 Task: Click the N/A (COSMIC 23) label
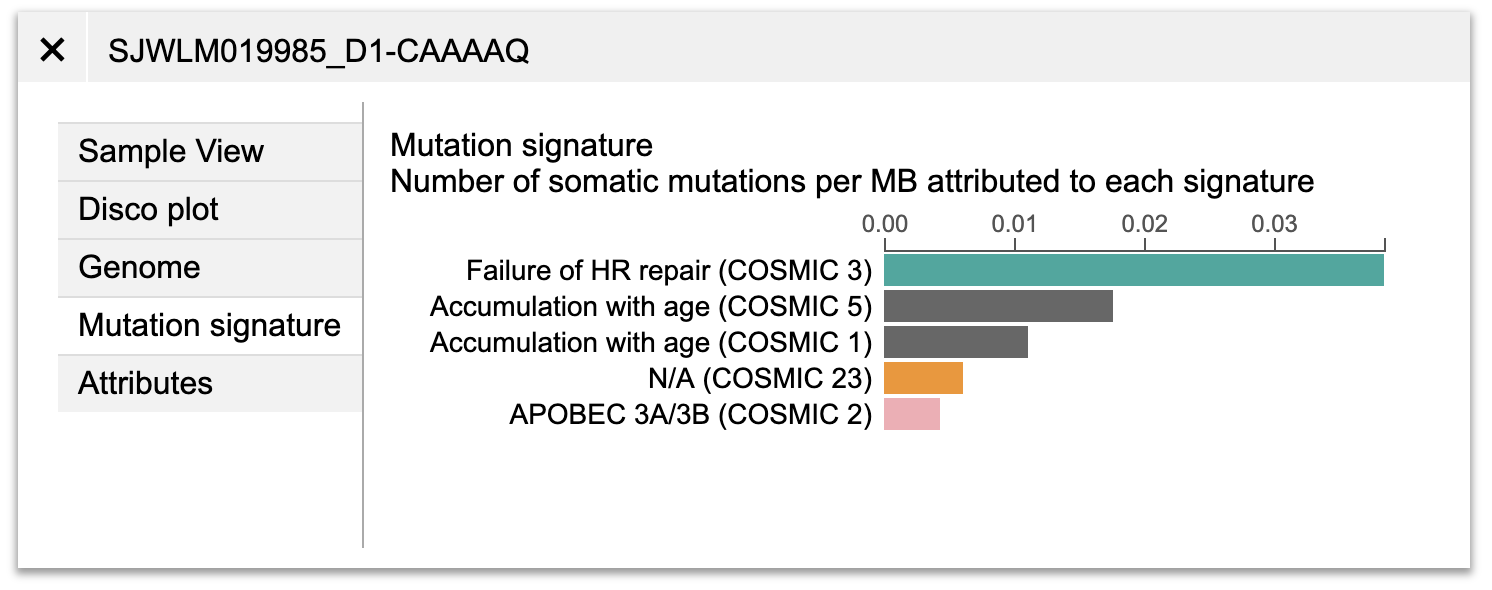[760, 379]
